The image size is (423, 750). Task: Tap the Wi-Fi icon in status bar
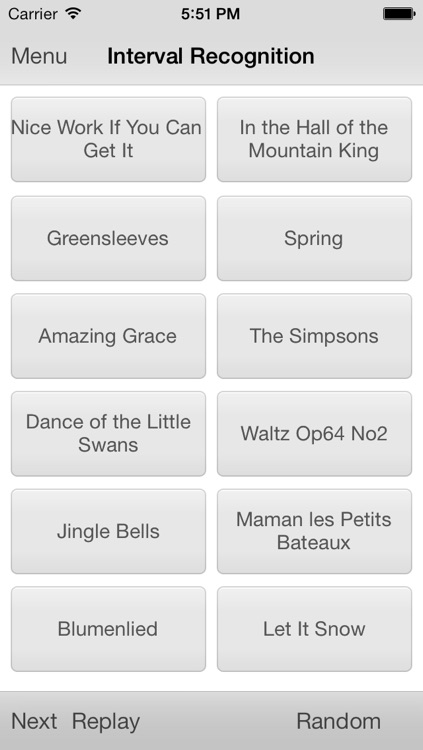73,13
